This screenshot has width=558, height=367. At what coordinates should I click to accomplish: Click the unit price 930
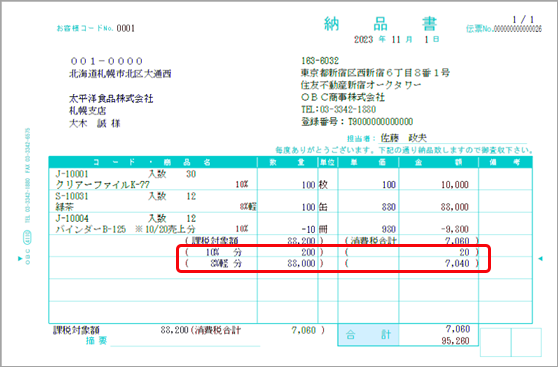389,229
